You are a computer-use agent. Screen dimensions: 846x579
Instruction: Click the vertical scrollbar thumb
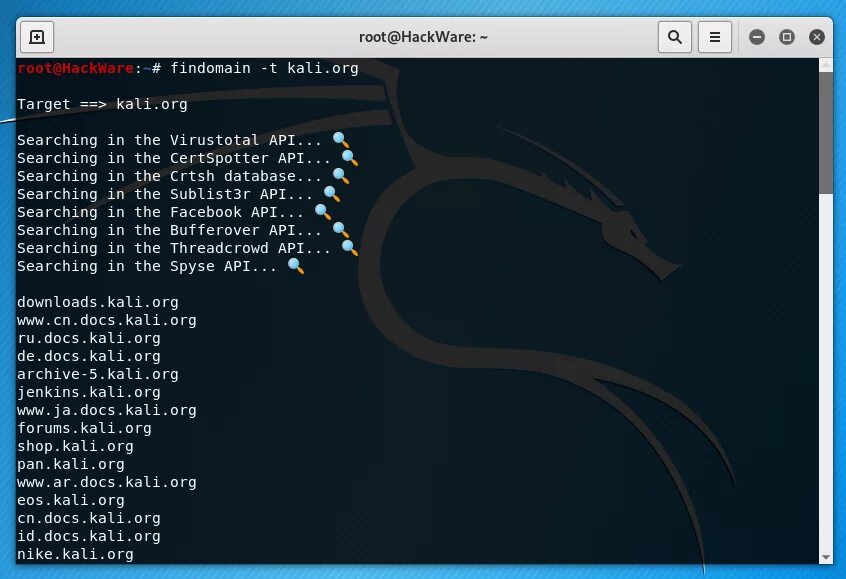click(x=825, y=133)
